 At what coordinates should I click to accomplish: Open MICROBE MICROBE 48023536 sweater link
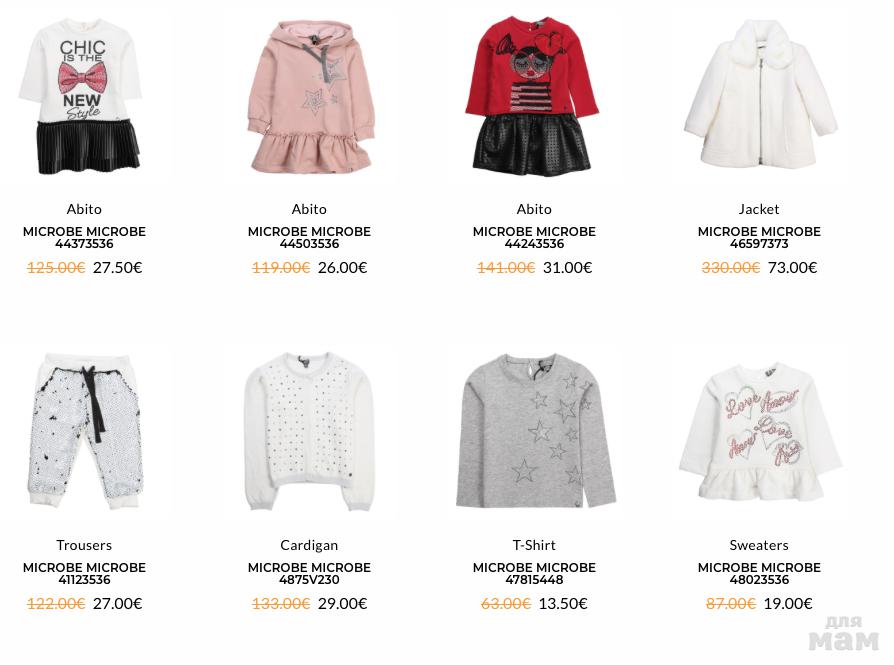759,573
